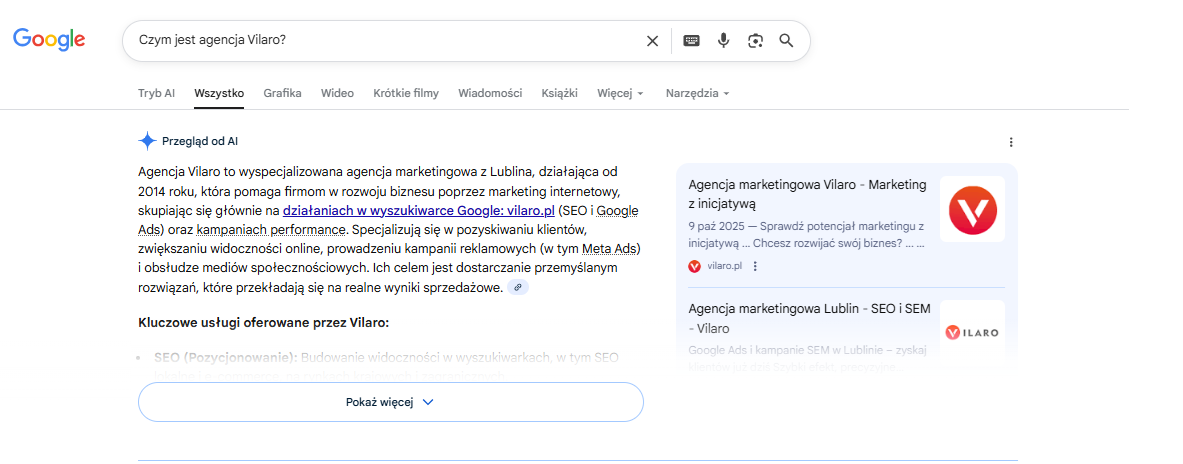Open the VILARO wordmark logo thumbnail
Viewport: 1183px width, 464px height.
(972, 332)
